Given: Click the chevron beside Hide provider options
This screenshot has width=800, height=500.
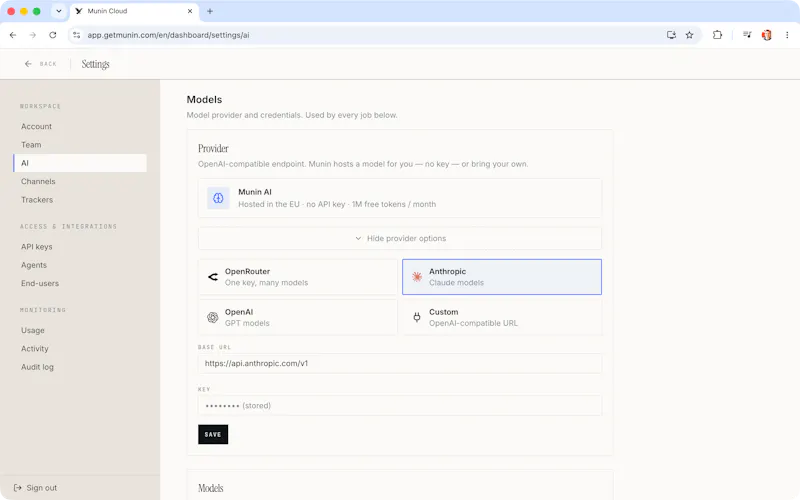Looking at the screenshot, I should [x=358, y=238].
